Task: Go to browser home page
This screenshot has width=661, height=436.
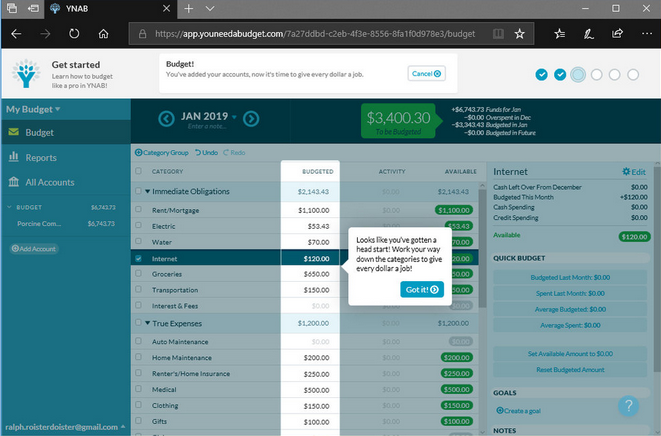Action: (103, 34)
